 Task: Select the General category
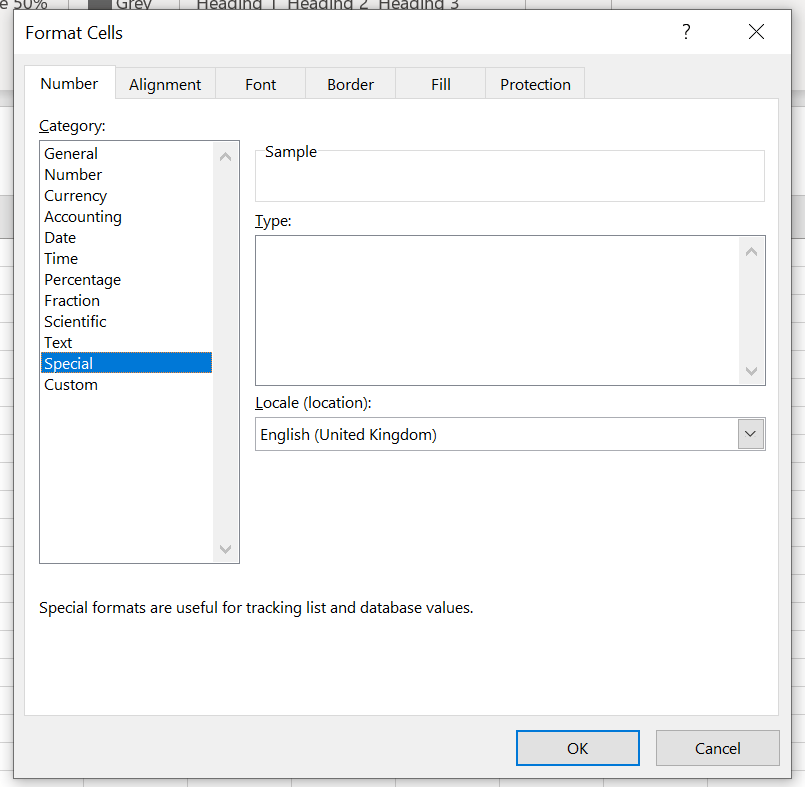pos(71,154)
